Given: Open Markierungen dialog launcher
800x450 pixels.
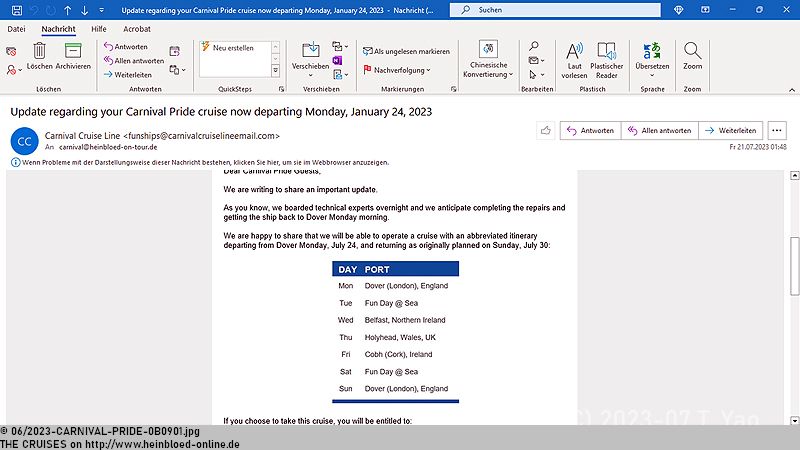Looking at the screenshot, I should pos(454,89).
